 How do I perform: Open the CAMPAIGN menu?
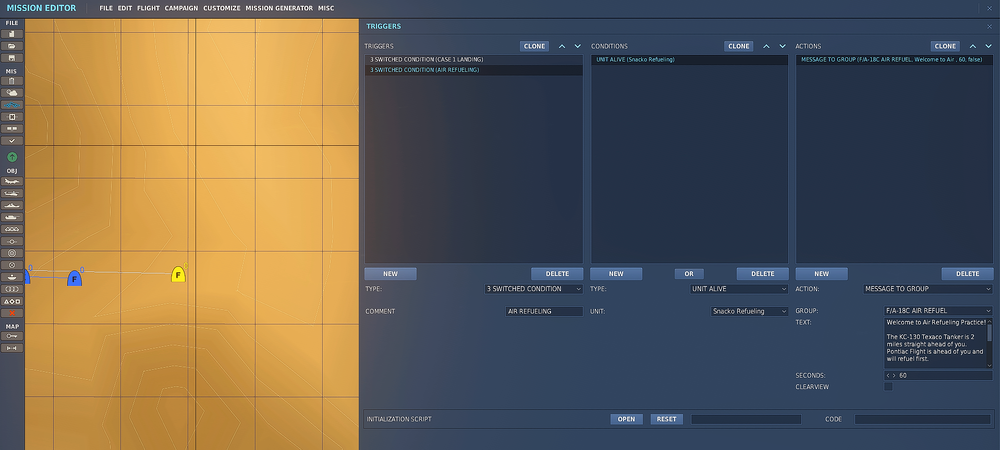pos(181,8)
